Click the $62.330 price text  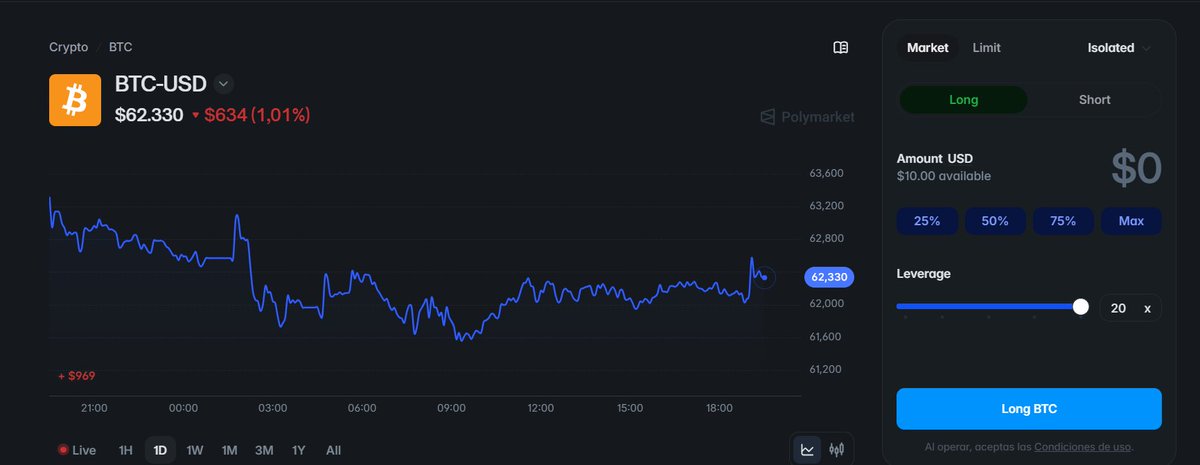pos(149,115)
